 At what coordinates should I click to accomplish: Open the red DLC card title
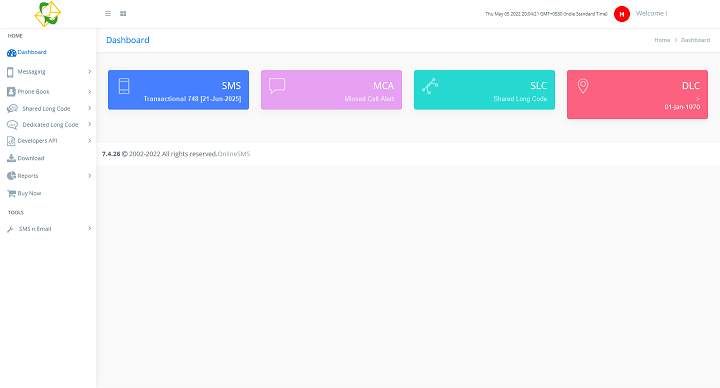click(x=691, y=86)
